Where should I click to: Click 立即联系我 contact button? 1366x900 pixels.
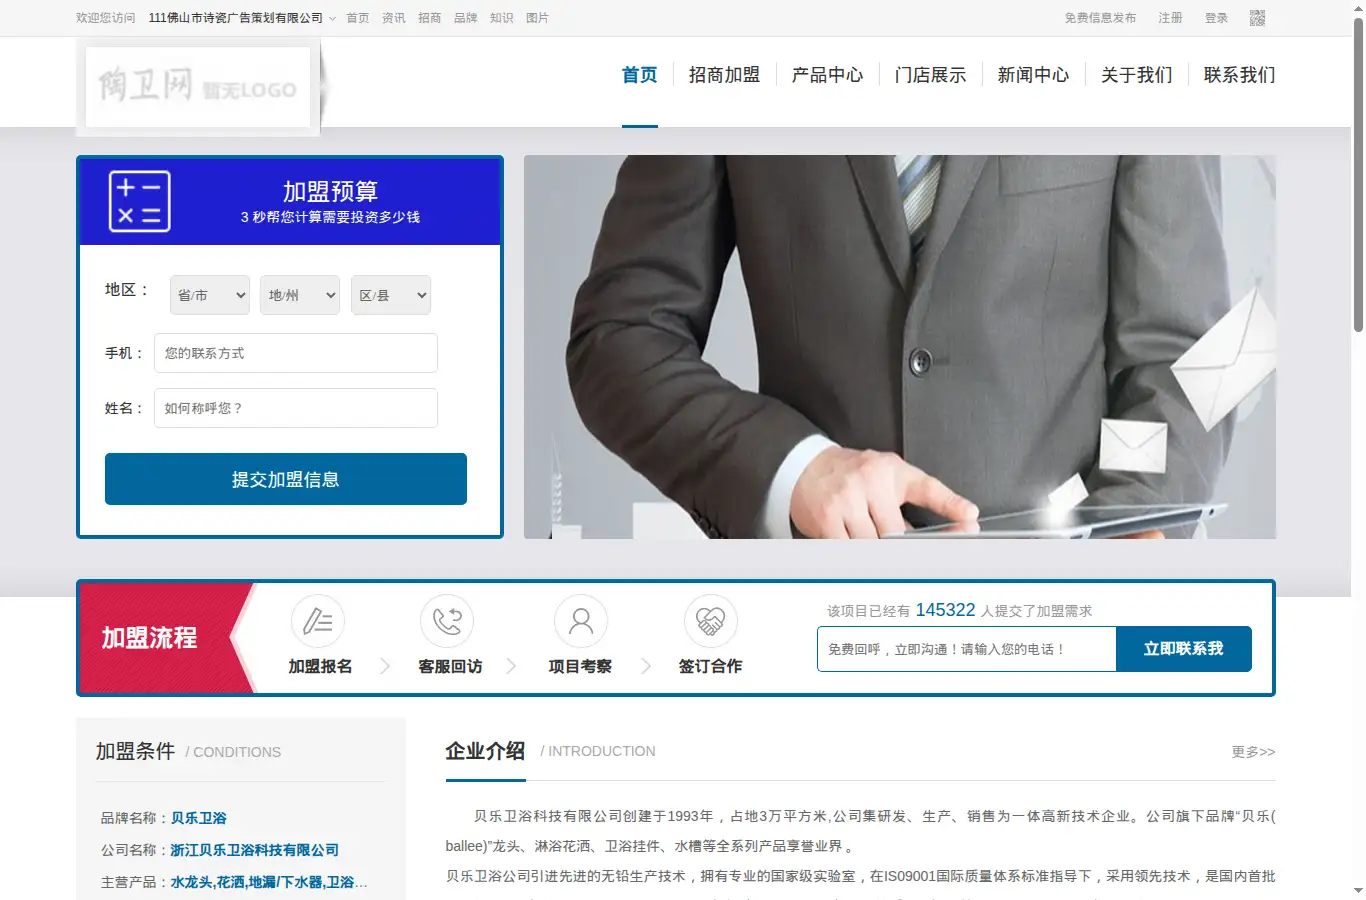click(1184, 649)
